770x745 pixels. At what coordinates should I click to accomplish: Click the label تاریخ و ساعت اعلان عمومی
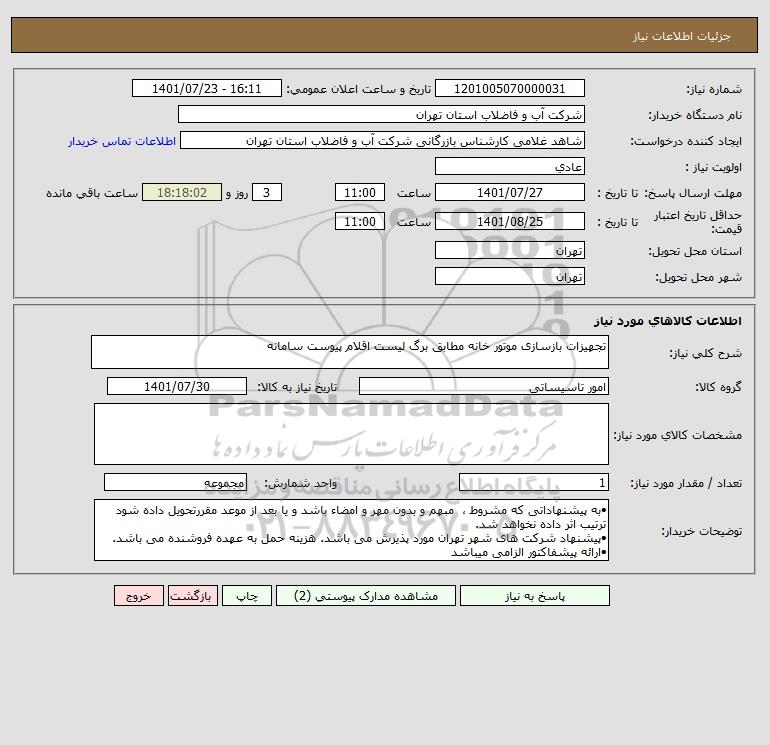click(x=358, y=89)
